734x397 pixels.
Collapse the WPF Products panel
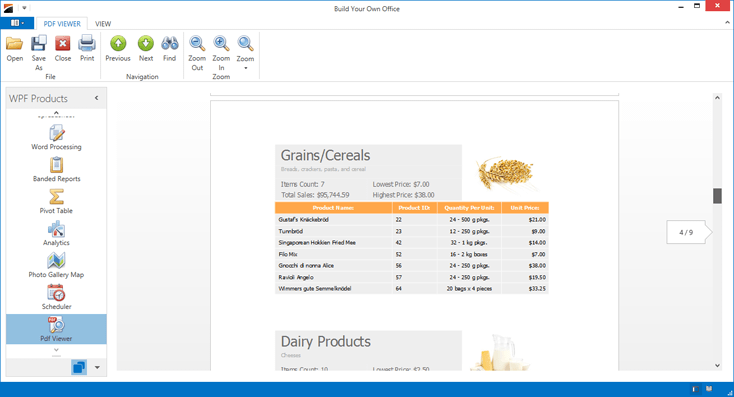tap(96, 98)
